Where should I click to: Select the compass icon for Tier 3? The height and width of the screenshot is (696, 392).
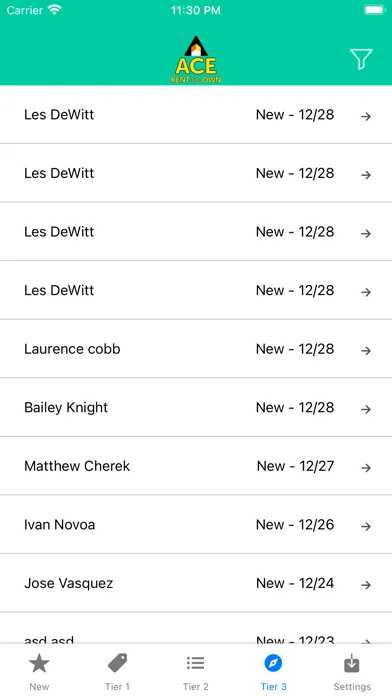(273, 663)
